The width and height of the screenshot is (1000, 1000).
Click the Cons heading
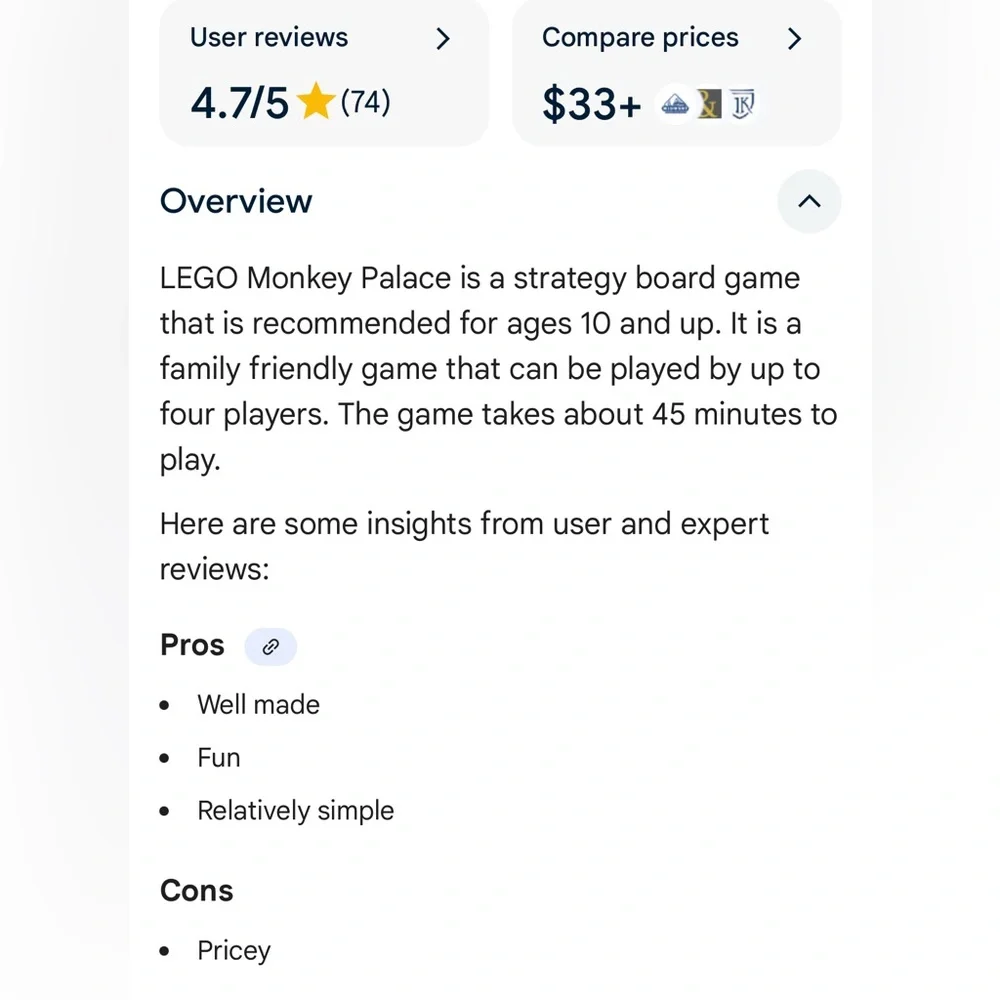coord(196,890)
